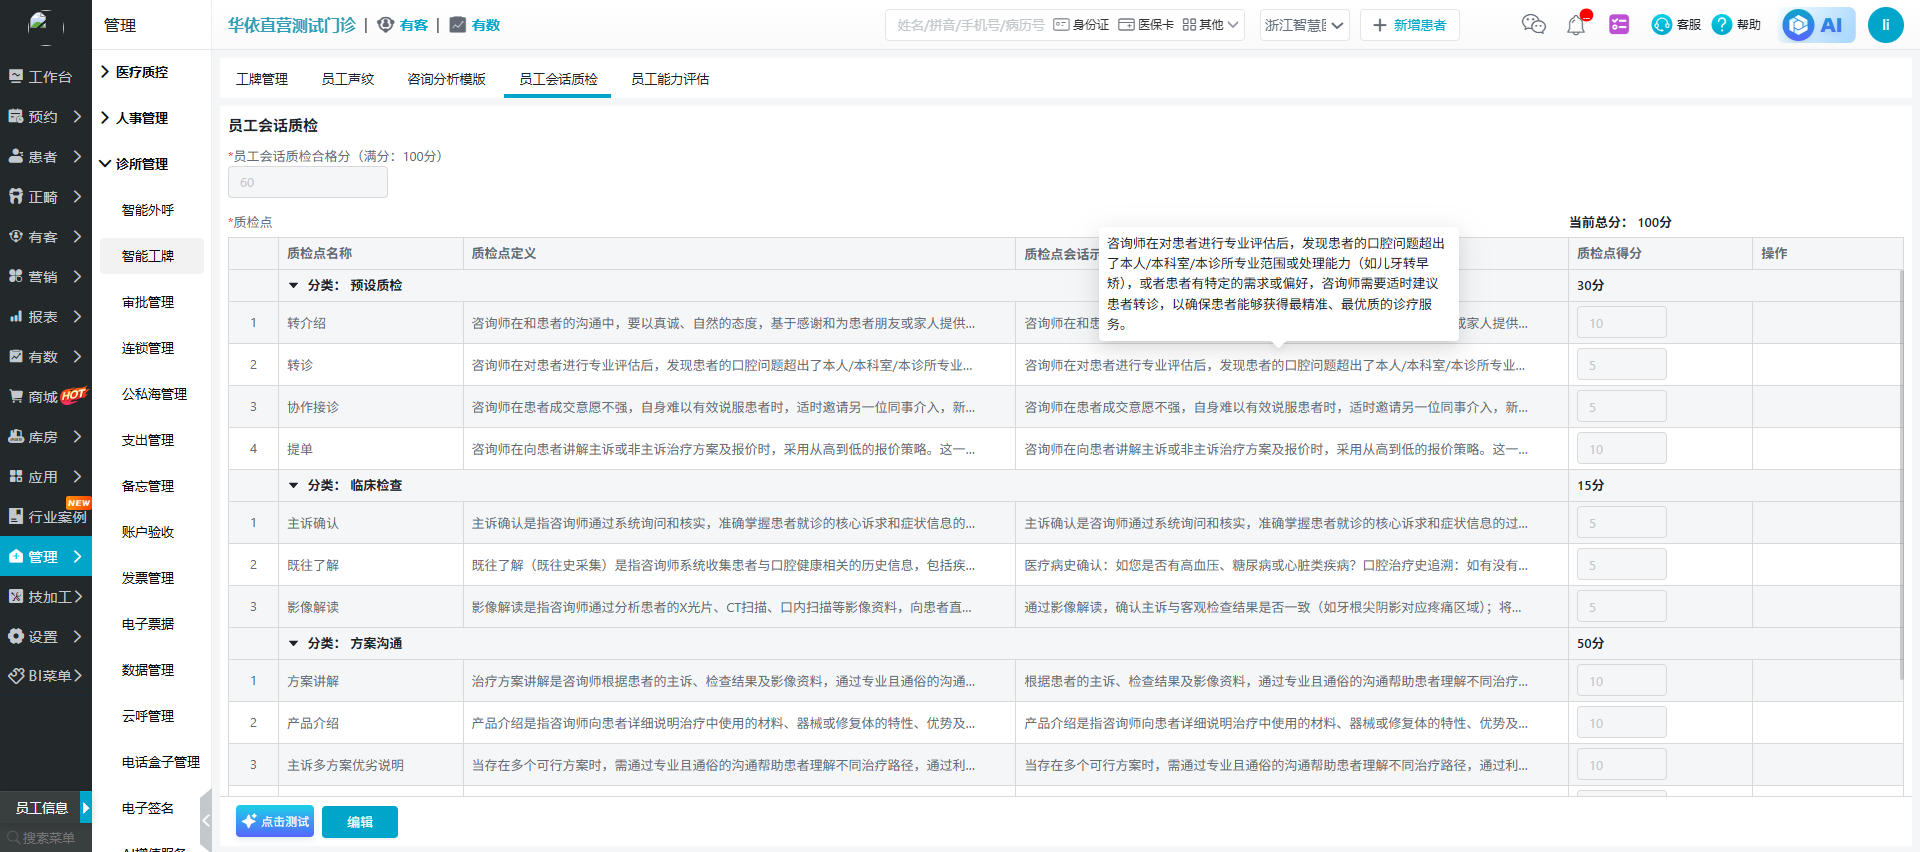Open the user avatar menu

1885,25
